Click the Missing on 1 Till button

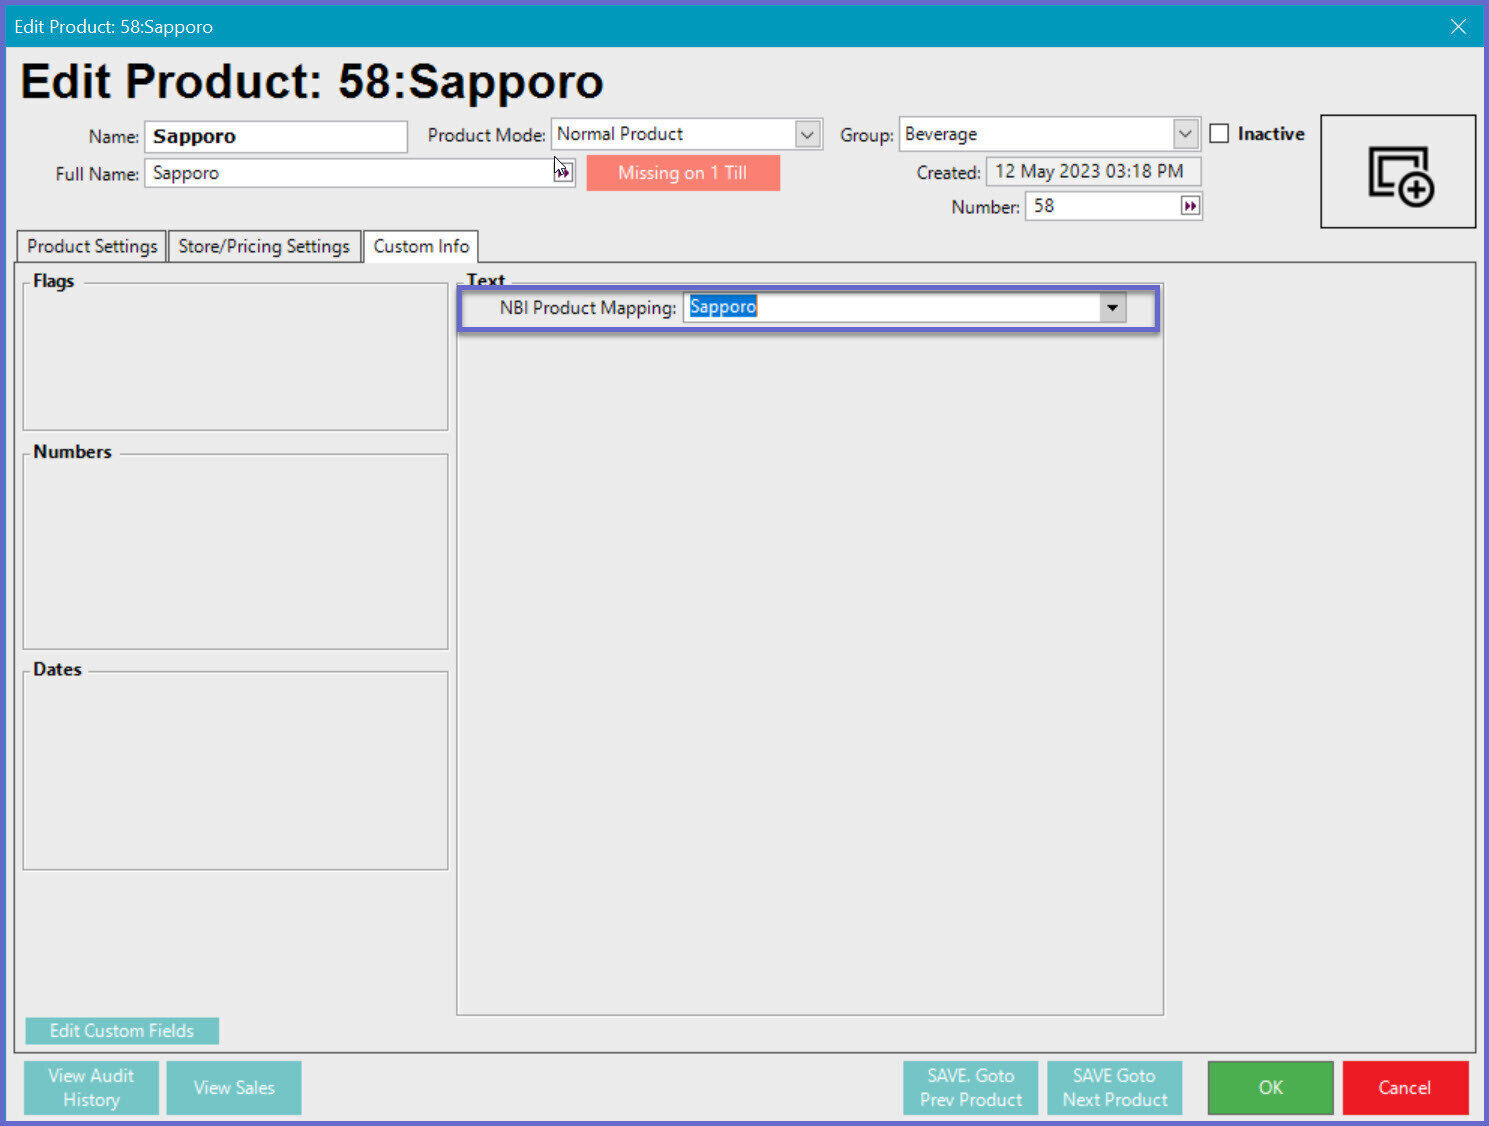click(x=683, y=172)
